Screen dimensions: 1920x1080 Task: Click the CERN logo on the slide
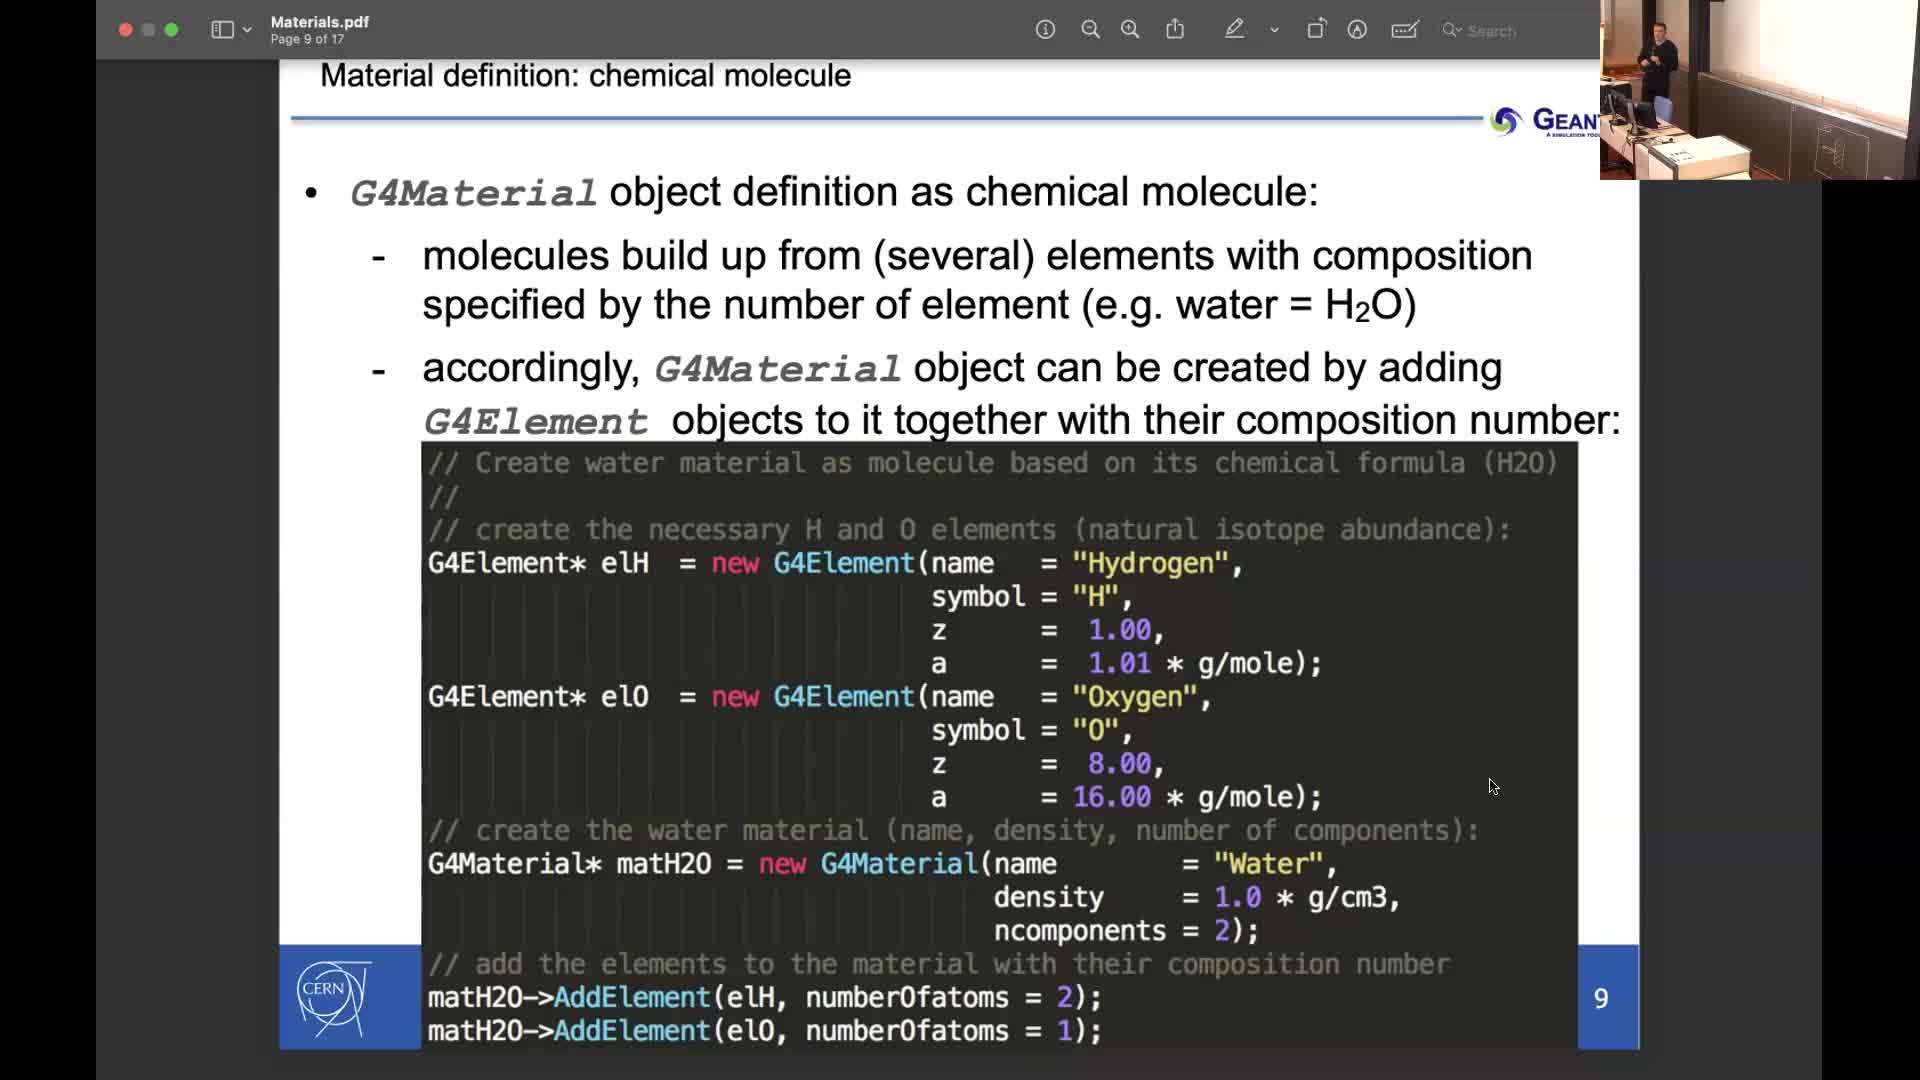[330, 997]
